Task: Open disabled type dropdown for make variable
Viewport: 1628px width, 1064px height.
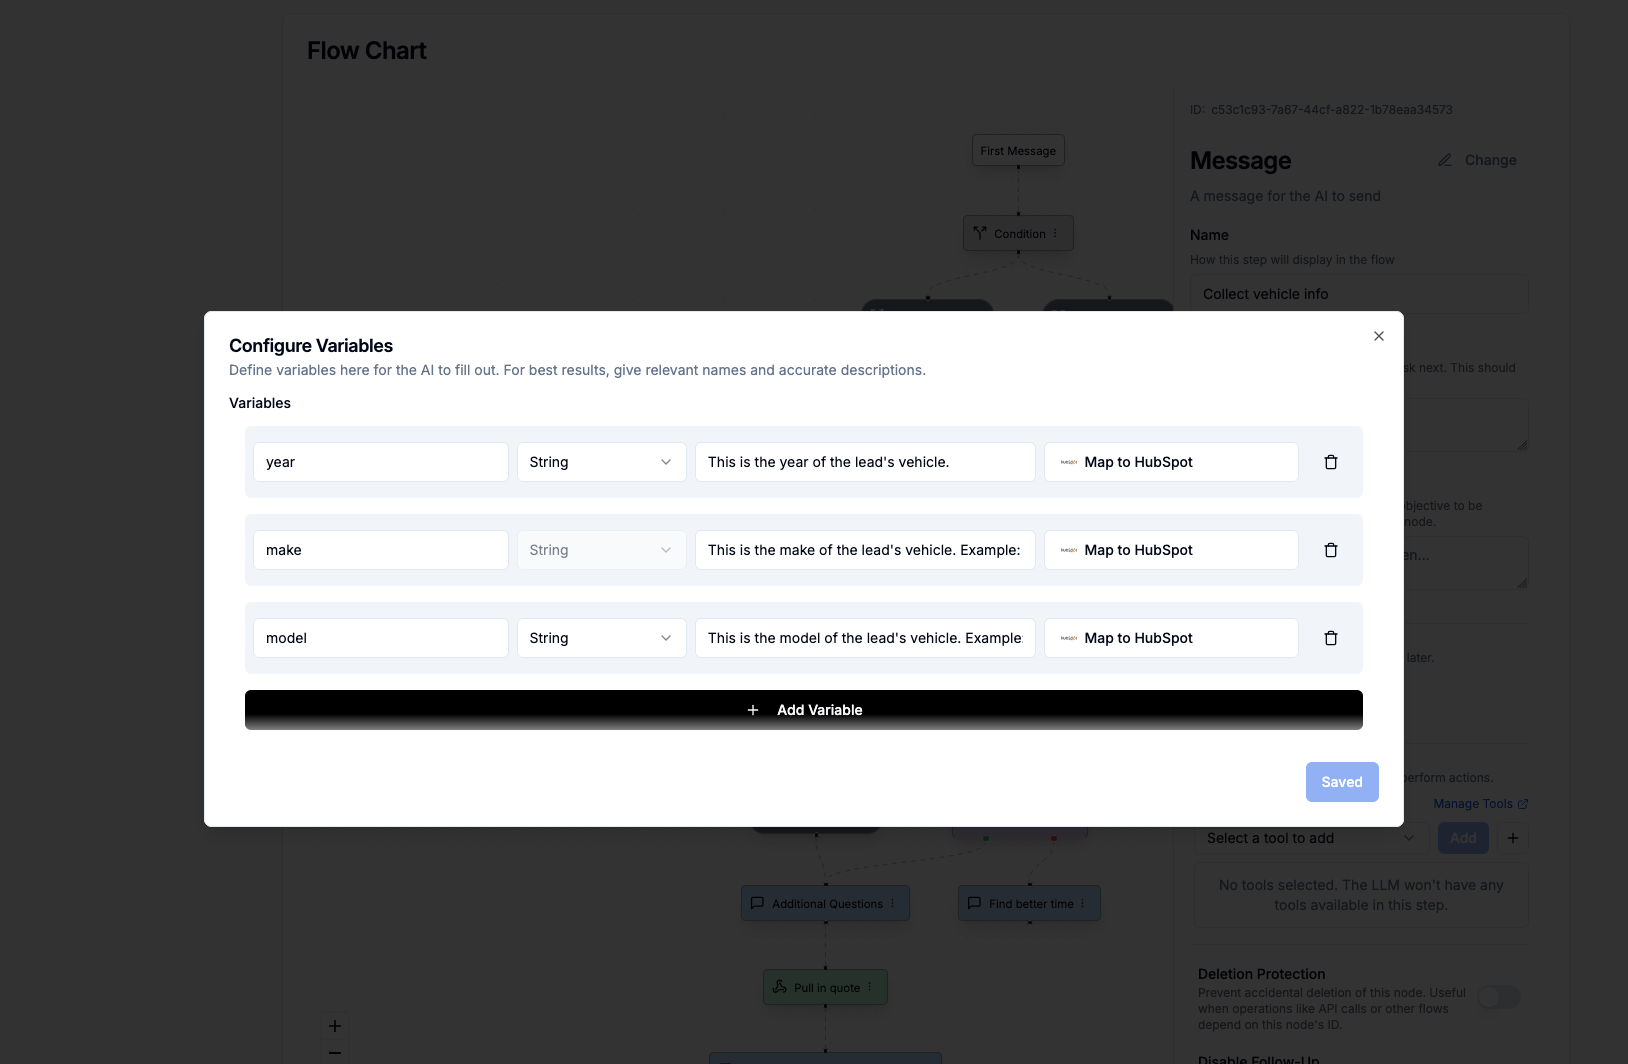Action: (601, 550)
